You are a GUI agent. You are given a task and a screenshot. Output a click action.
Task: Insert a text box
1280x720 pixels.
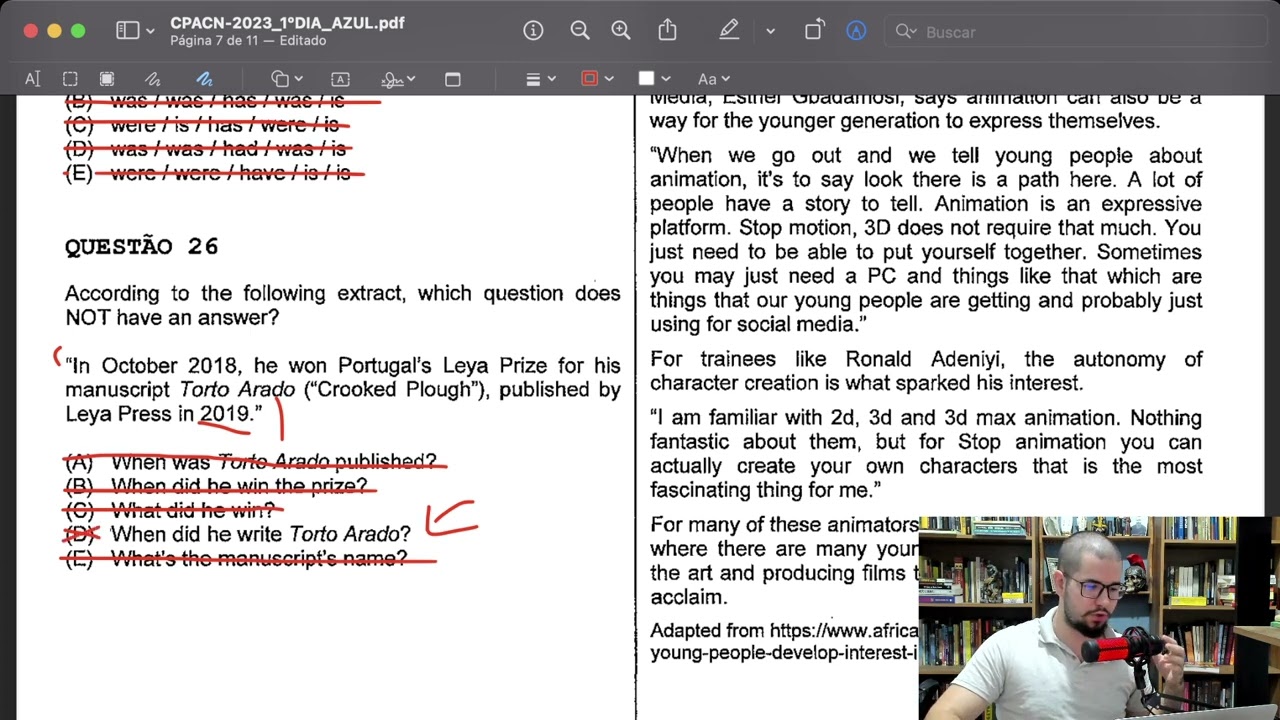pos(340,79)
